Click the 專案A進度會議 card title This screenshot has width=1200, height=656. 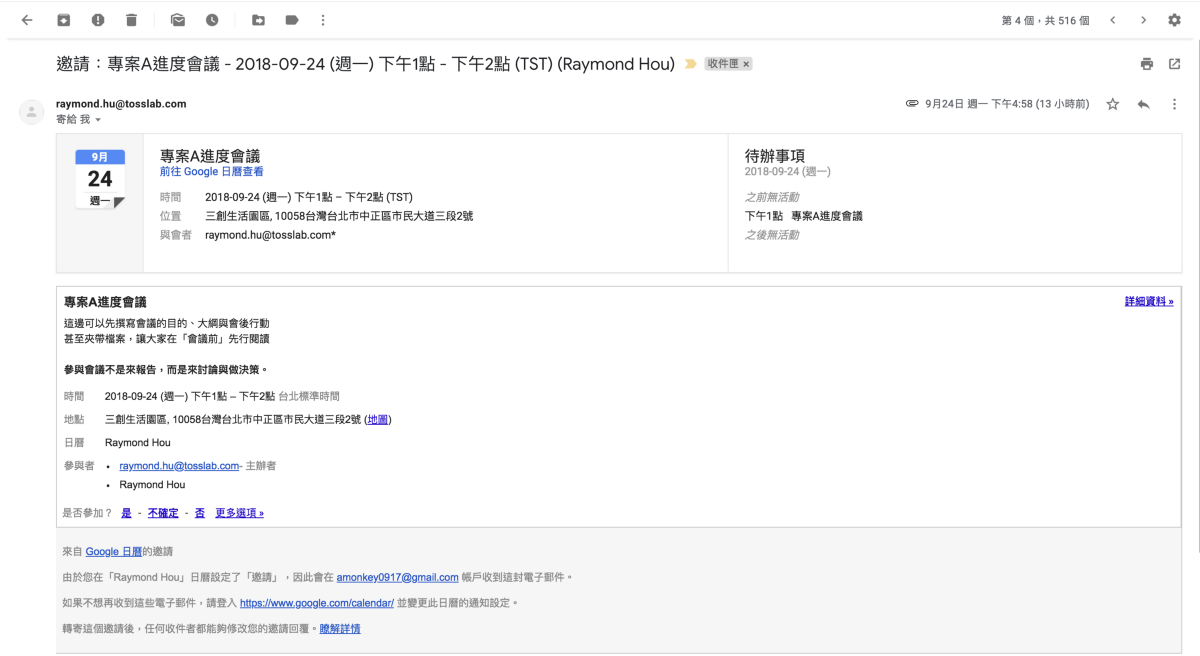coord(210,156)
